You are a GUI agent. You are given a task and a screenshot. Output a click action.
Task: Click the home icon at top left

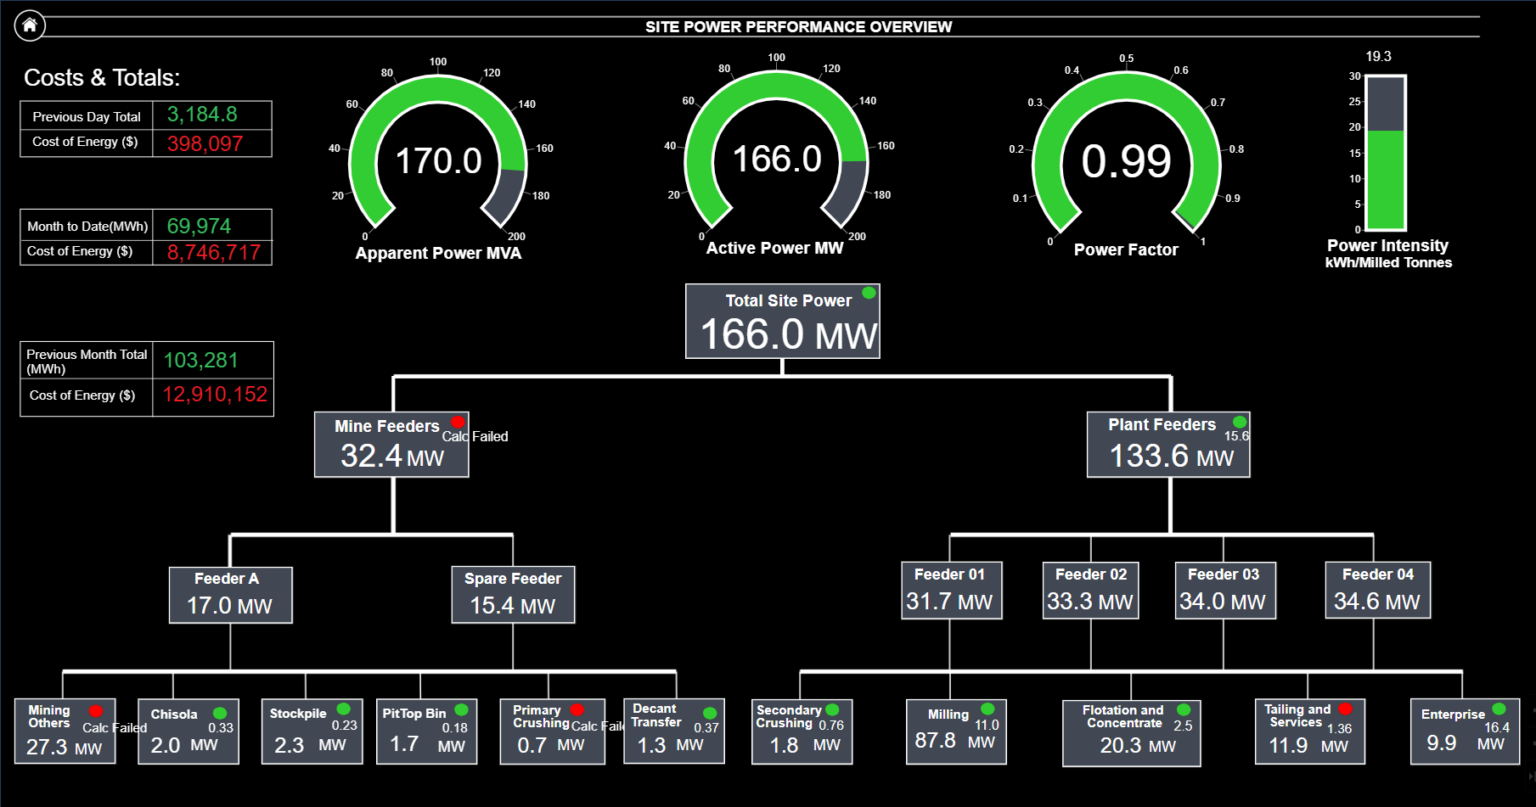pos(30,26)
